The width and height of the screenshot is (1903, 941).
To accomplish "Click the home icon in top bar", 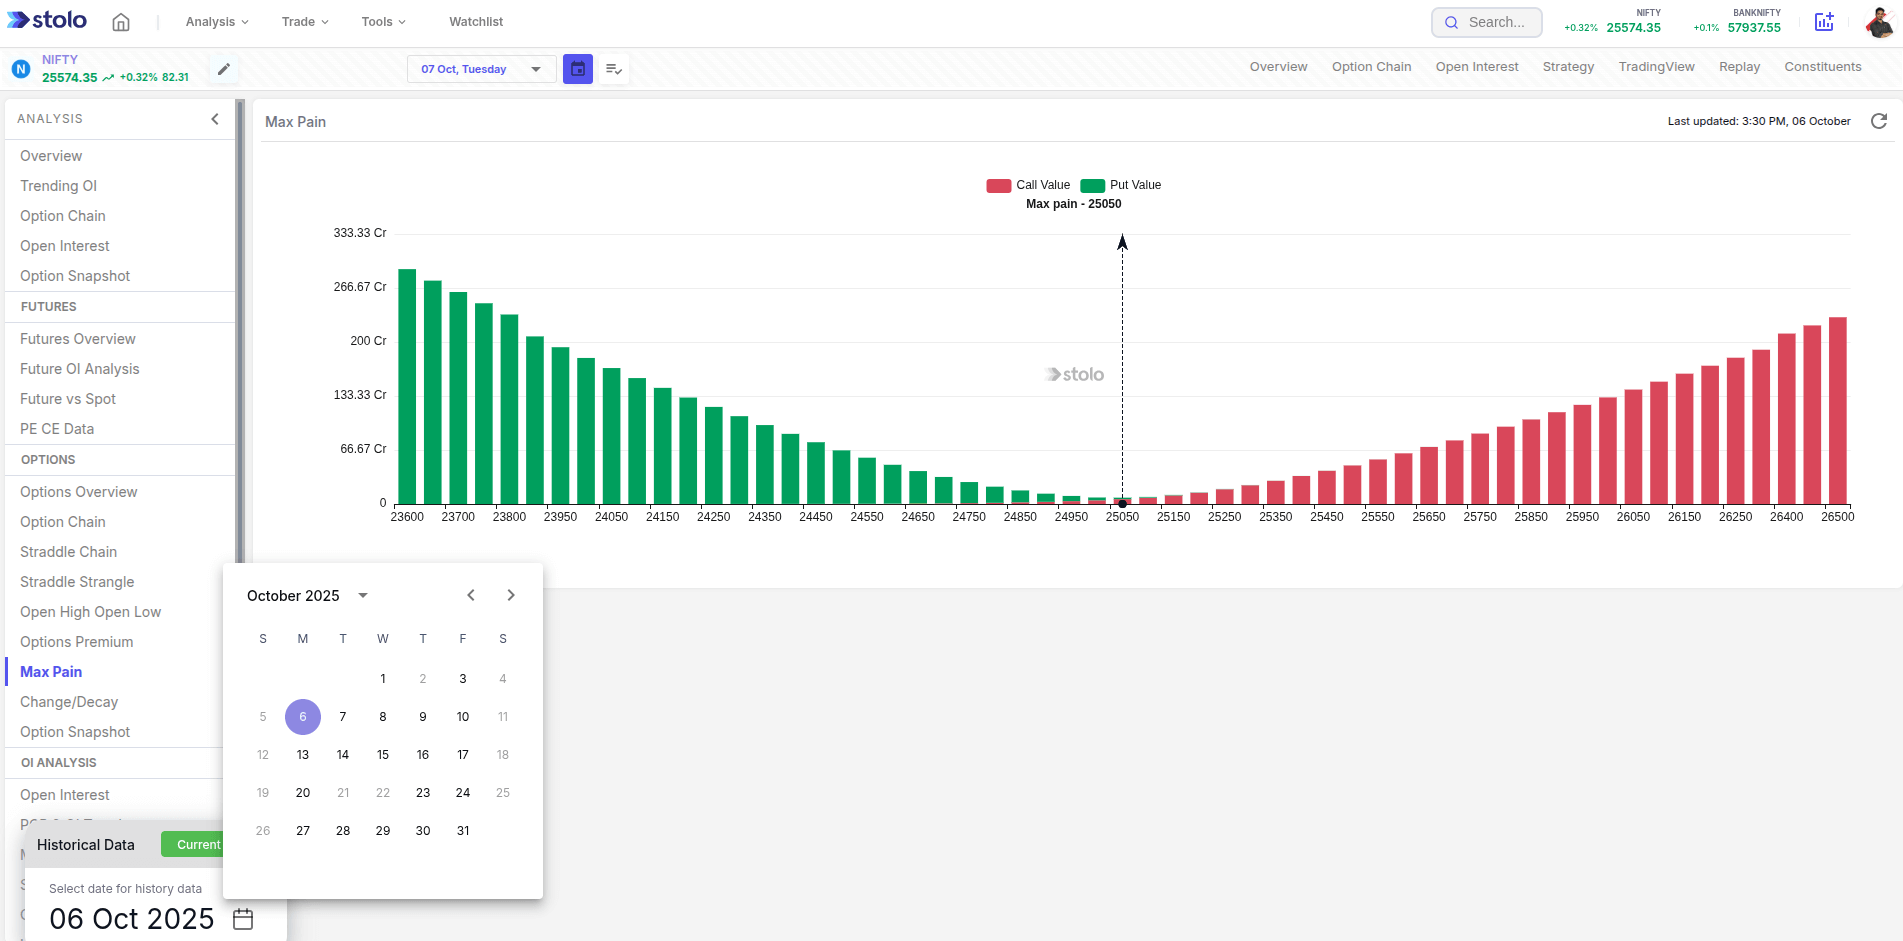I will pos(121,22).
